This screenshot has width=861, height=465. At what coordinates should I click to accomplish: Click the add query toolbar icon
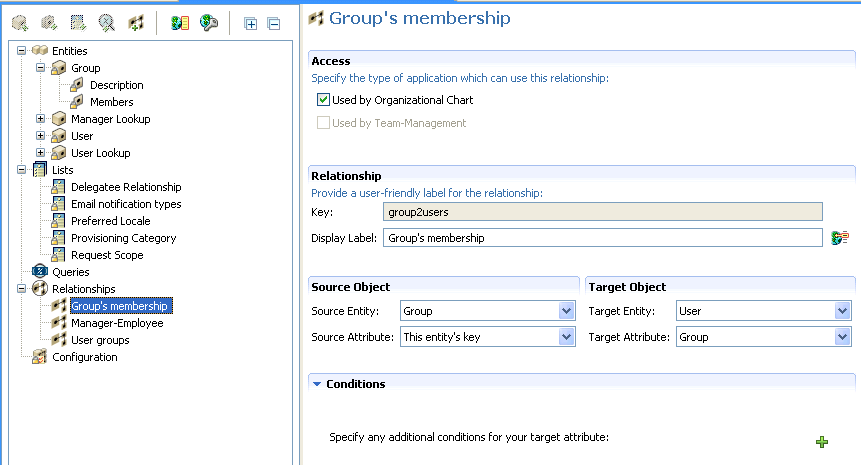(x=106, y=22)
